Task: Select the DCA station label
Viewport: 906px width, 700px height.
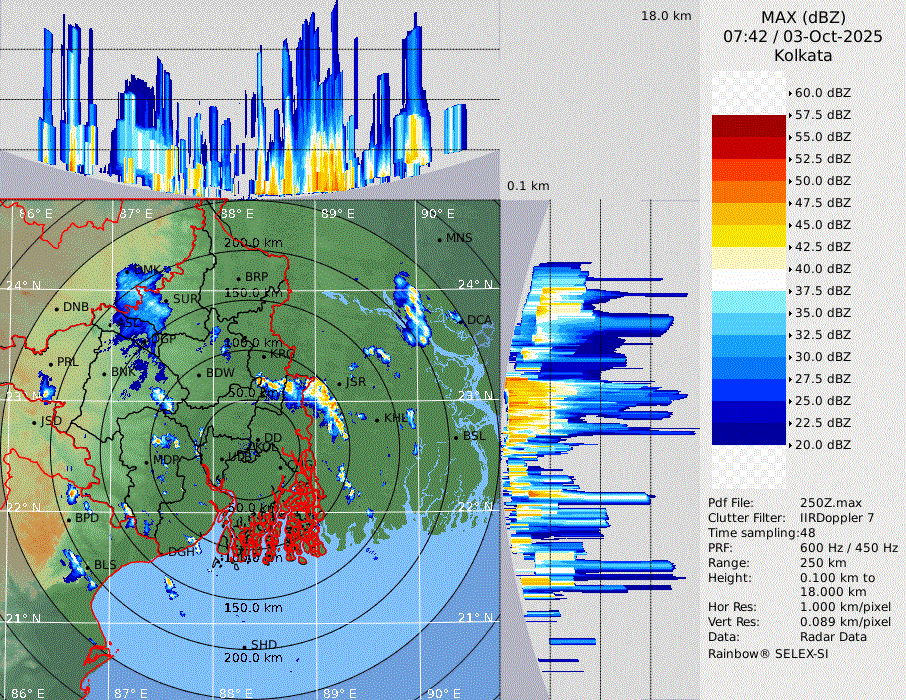Action: pyautogui.click(x=479, y=320)
